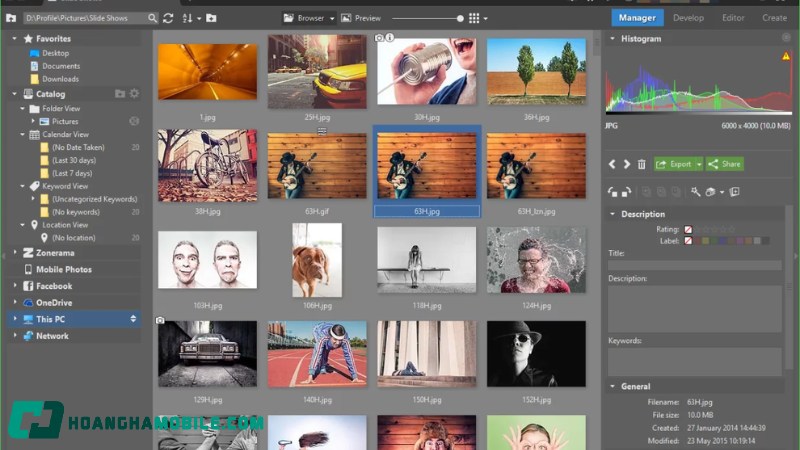Viewport: 800px width, 450px height.
Task: Click the search icon in path bar
Action: coord(152,18)
